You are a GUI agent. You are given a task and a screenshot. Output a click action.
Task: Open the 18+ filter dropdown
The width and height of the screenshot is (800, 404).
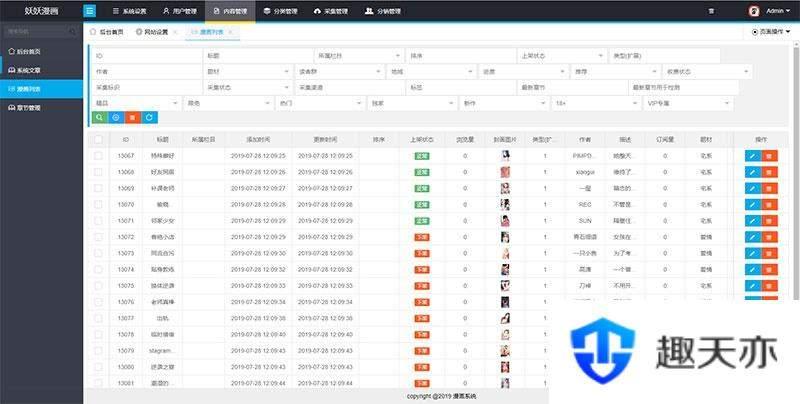click(596, 104)
